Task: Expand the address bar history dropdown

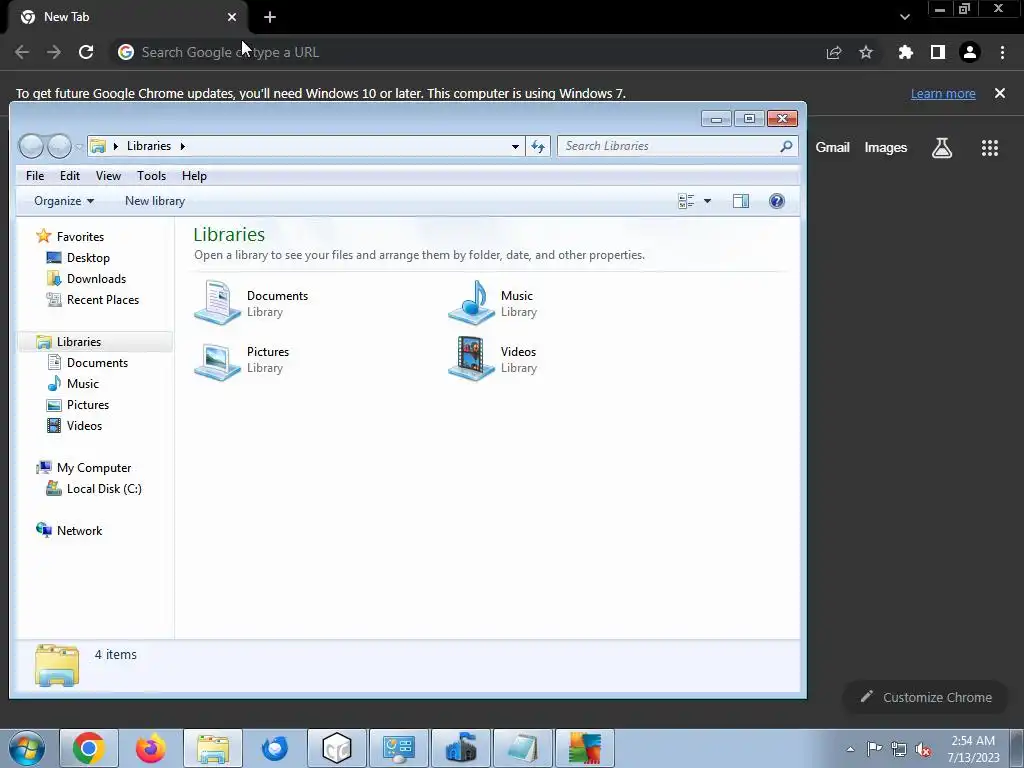Action: coord(515,146)
